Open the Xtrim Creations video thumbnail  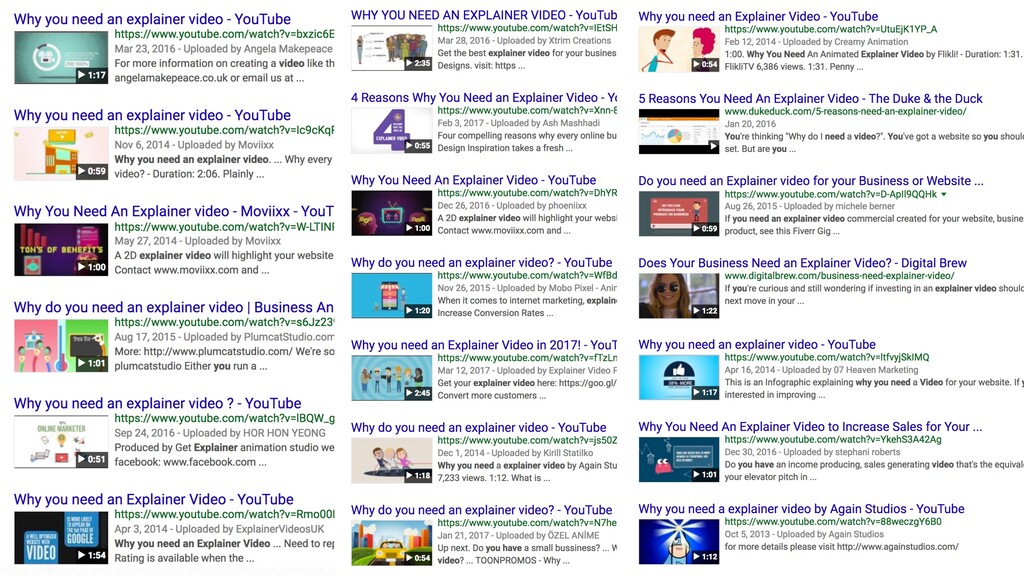(392, 48)
